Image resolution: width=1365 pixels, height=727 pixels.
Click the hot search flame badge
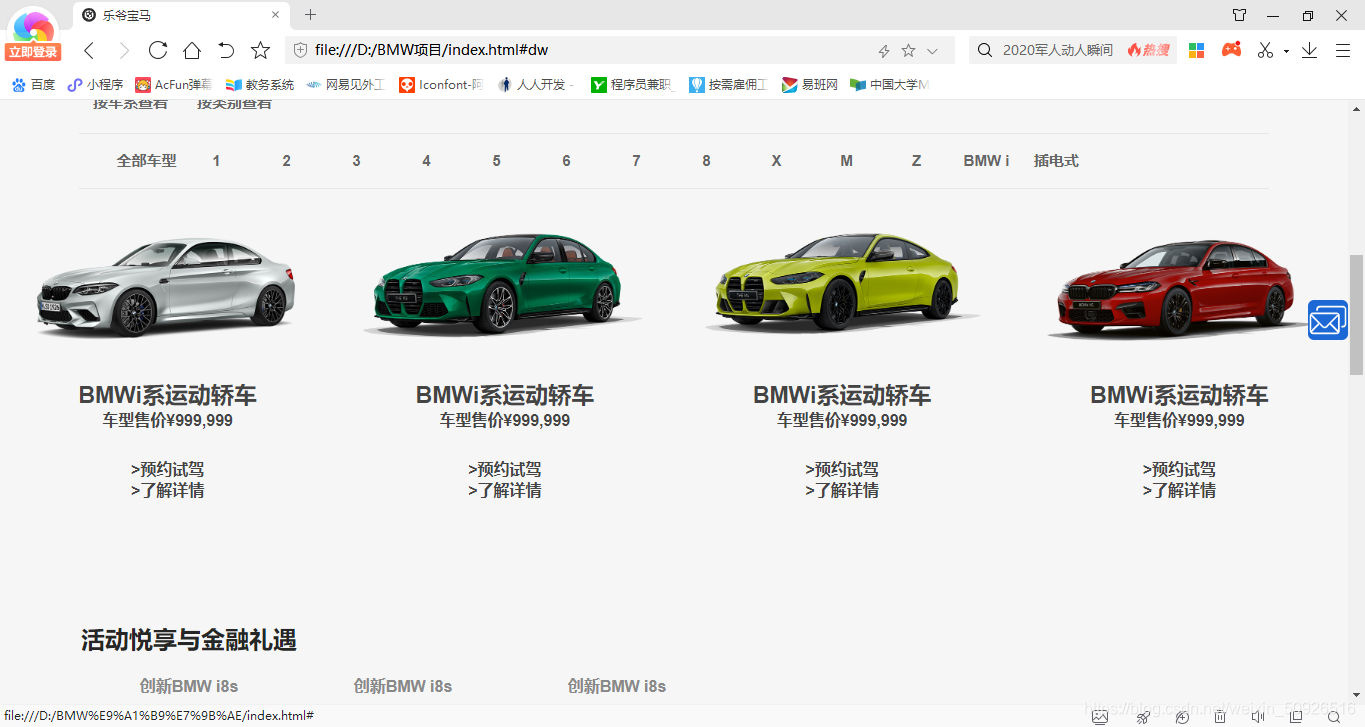coord(1148,50)
